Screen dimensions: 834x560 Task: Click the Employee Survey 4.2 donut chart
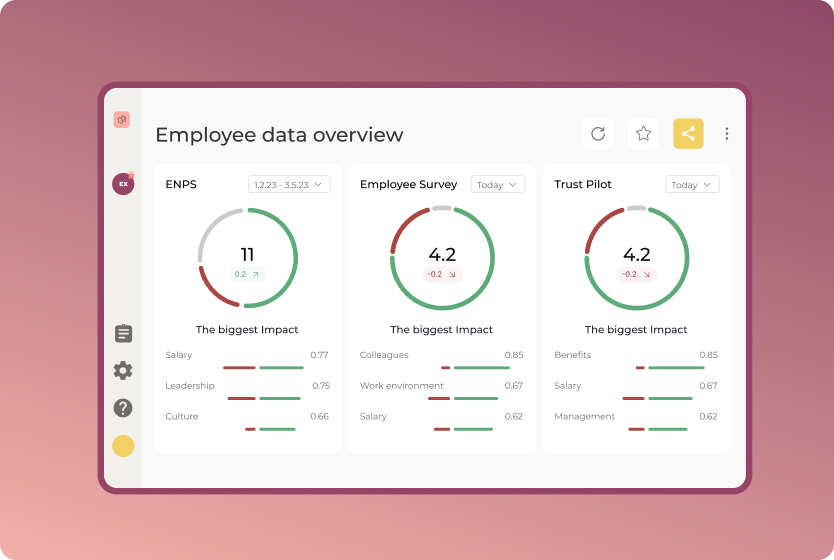tap(442, 258)
